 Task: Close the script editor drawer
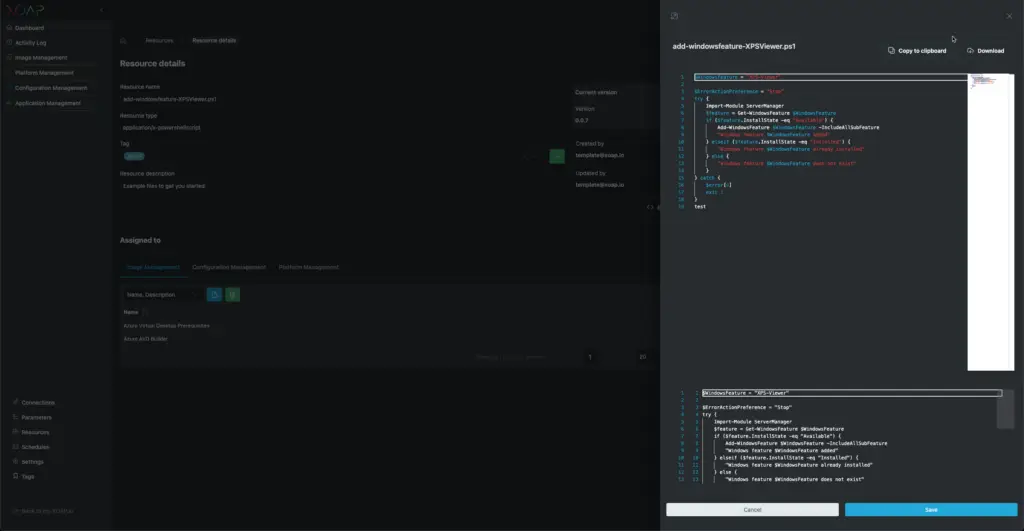[x=1009, y=16]
